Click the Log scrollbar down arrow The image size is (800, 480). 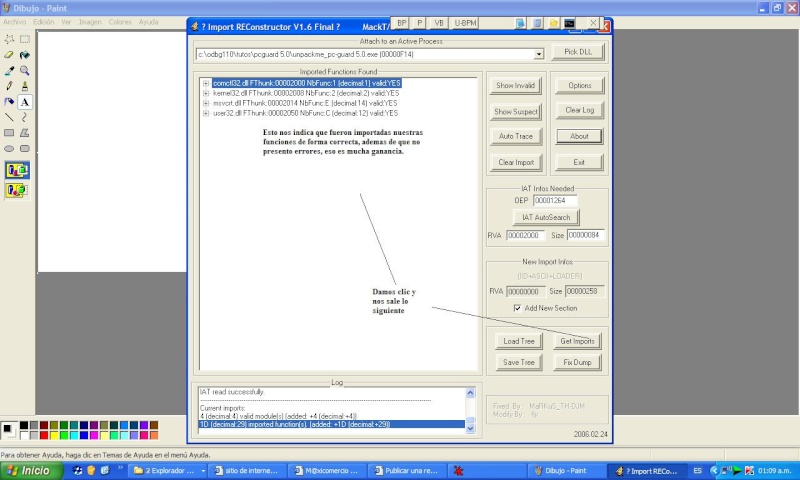click(470, 429)
